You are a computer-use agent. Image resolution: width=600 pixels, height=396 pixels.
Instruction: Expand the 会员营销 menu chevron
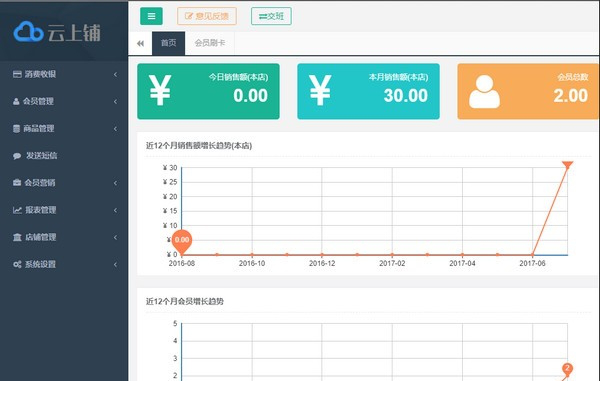point(116,183)
